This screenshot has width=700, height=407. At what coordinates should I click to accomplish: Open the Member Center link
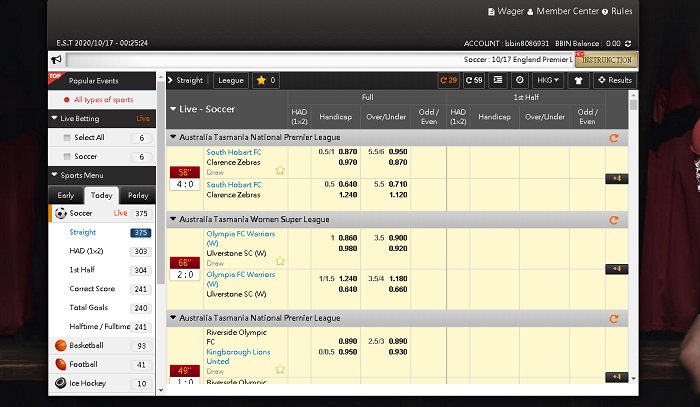567,12
